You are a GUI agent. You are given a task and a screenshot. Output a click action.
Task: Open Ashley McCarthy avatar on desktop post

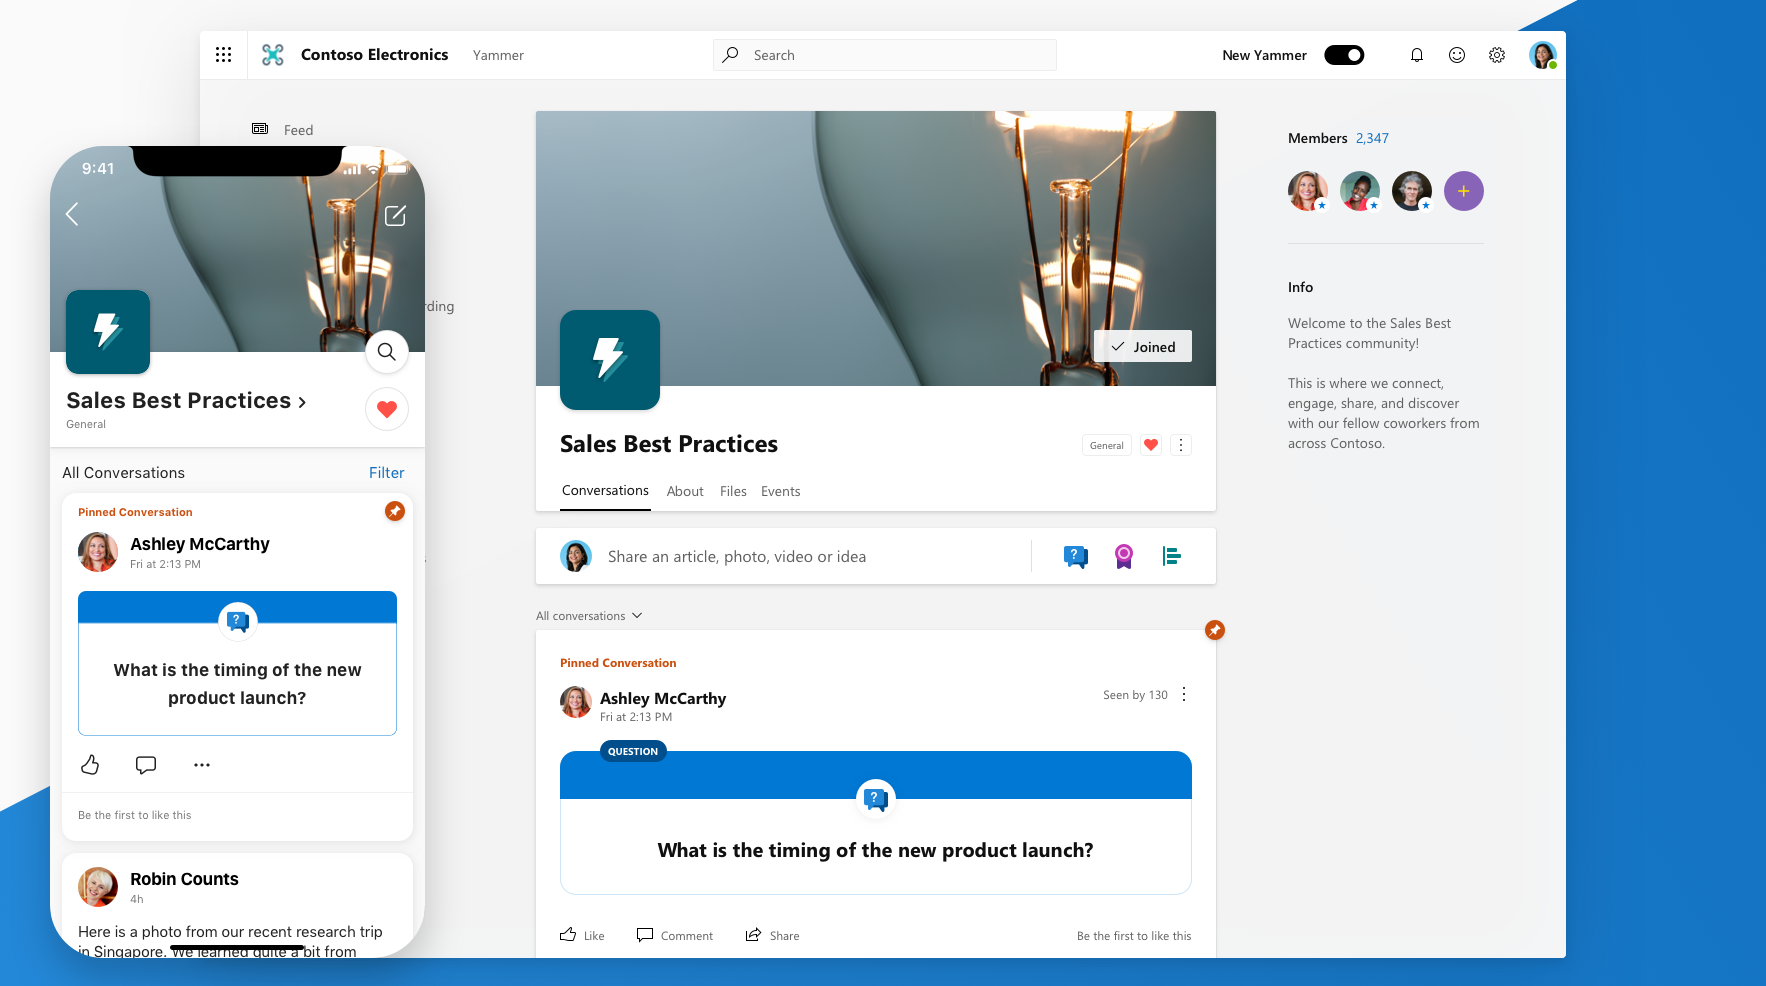click(576, 702)
